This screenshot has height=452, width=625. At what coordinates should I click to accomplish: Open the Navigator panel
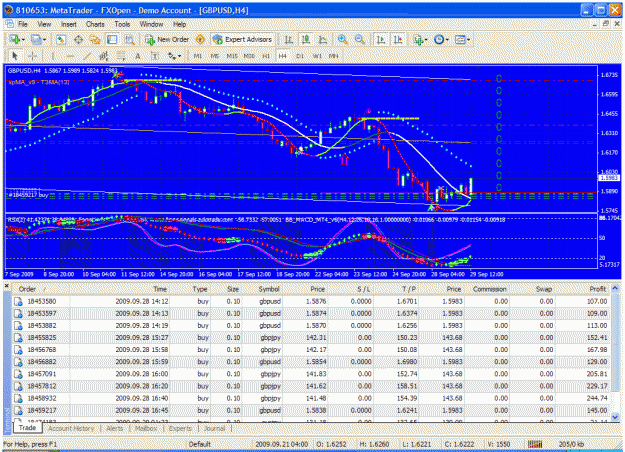pos(95,39)
